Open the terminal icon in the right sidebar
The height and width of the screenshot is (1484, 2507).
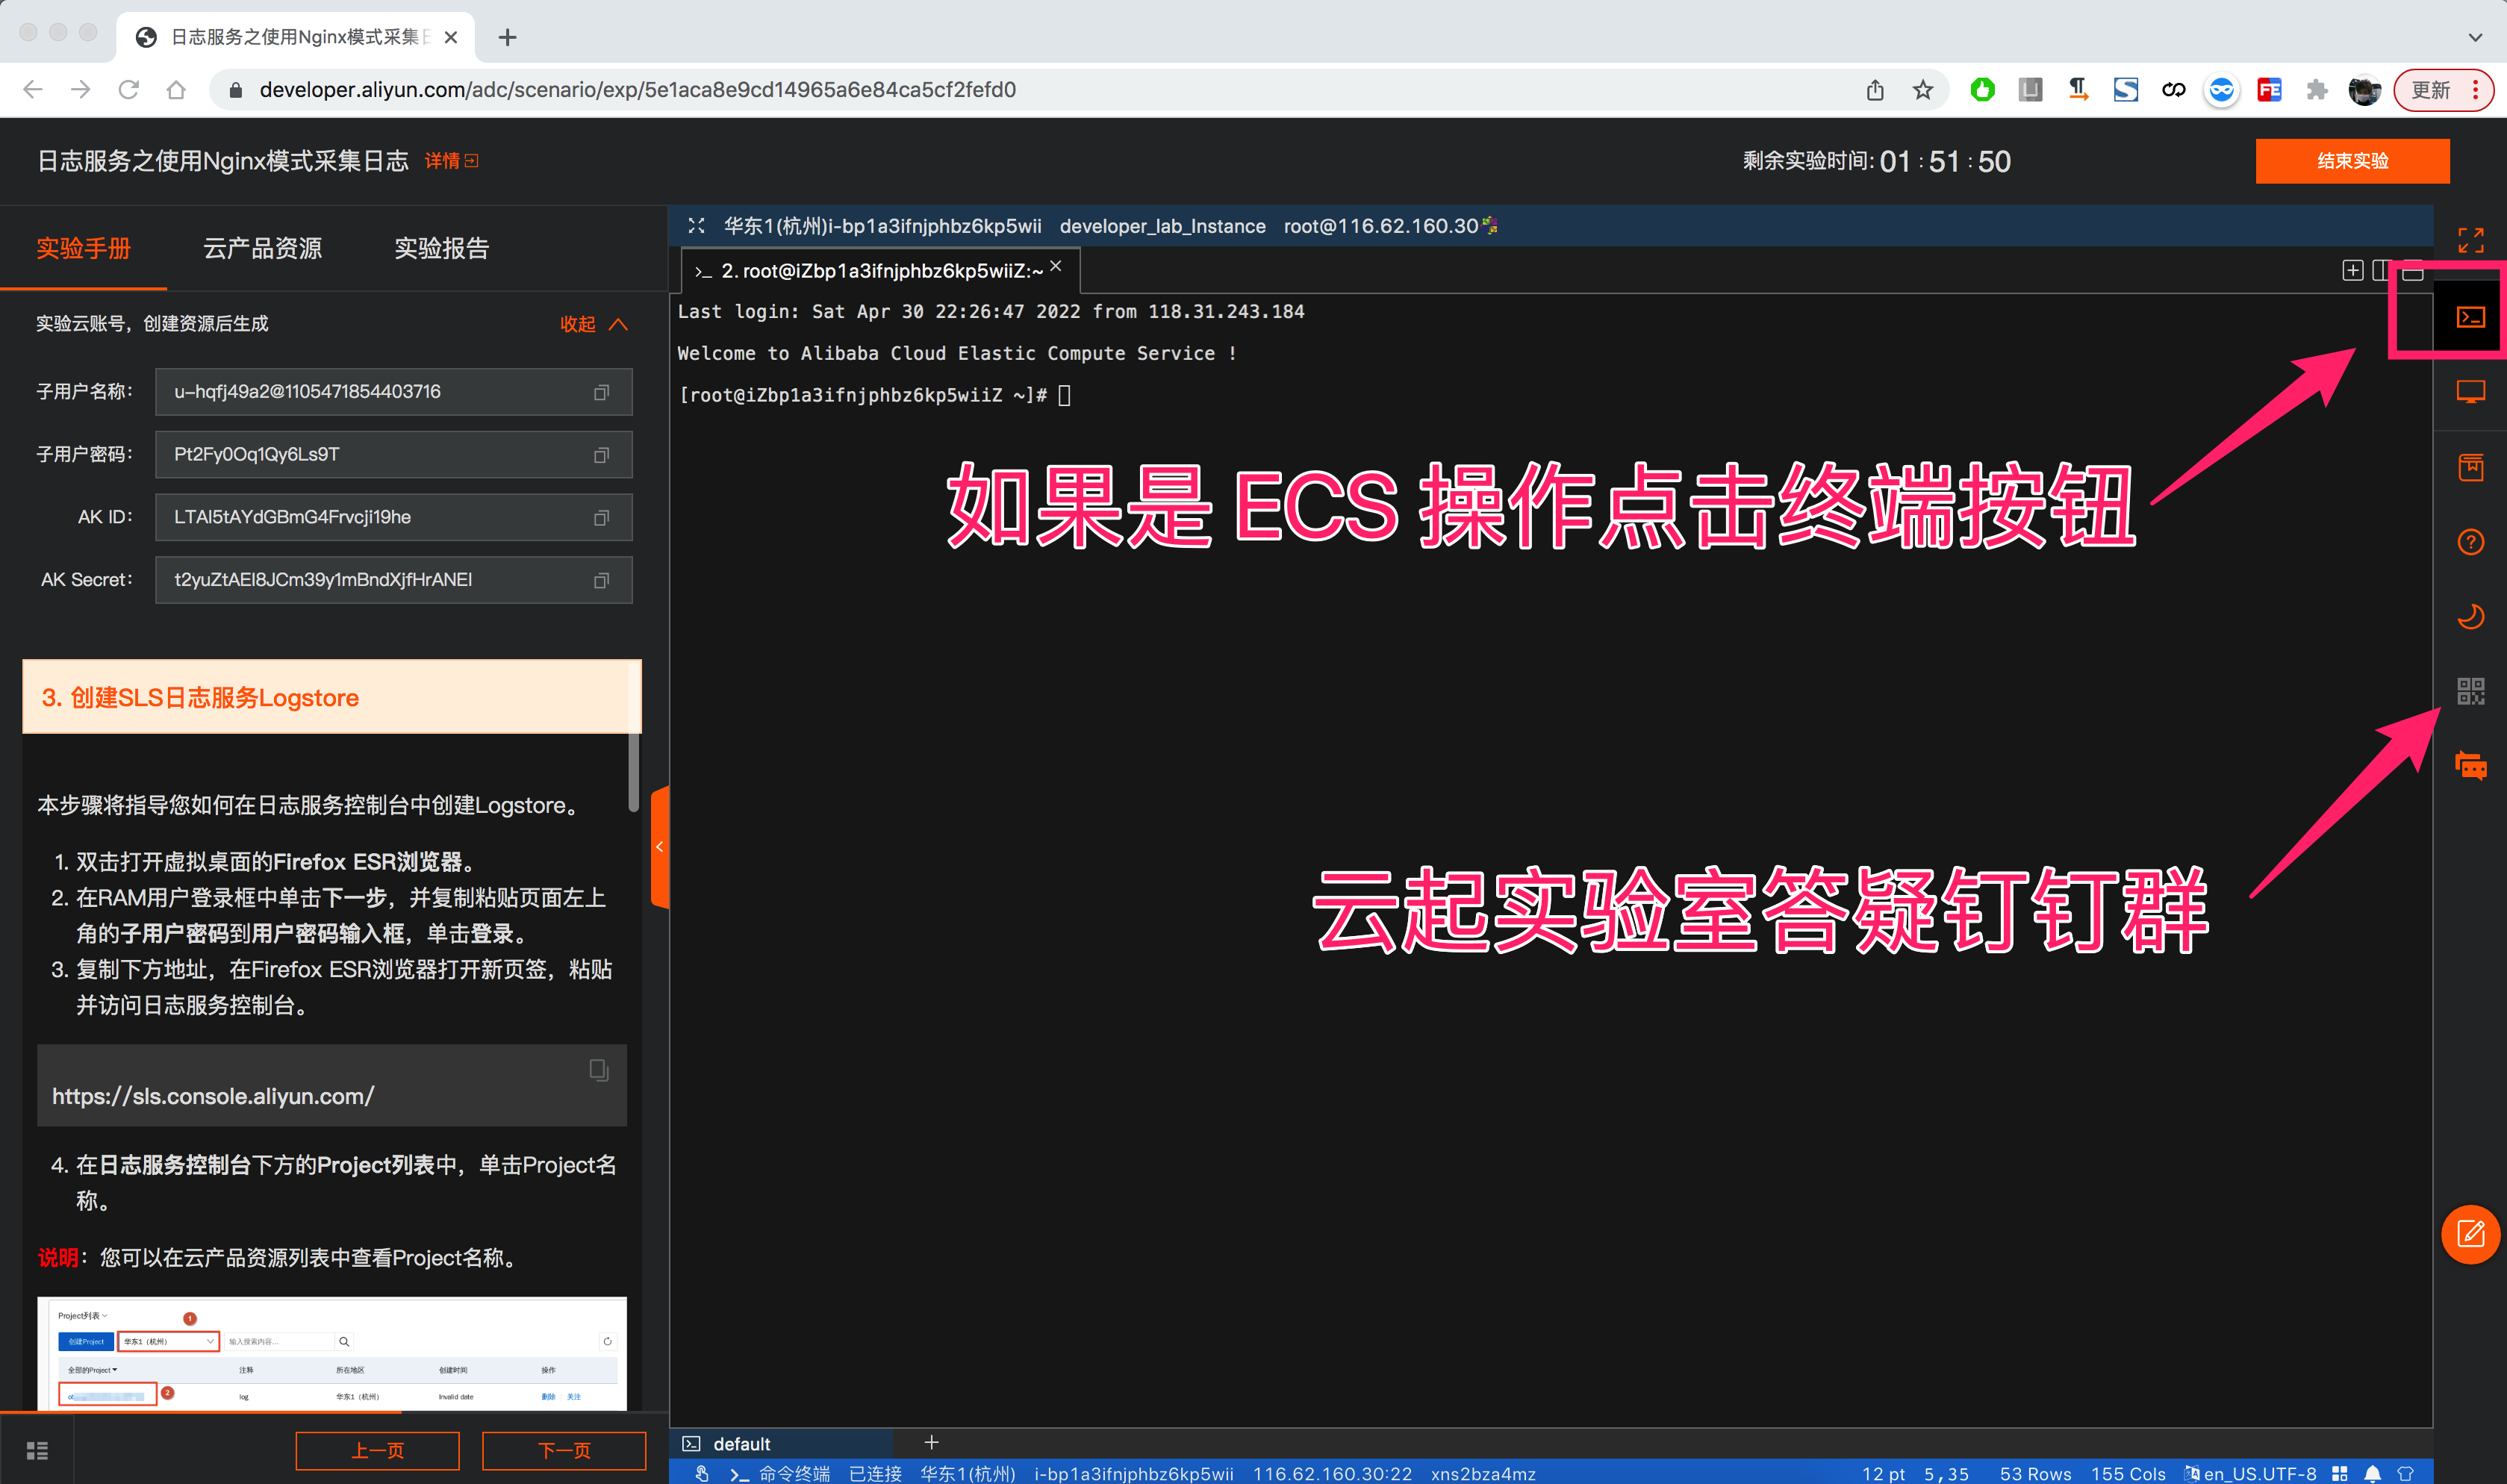point(2470,318)
